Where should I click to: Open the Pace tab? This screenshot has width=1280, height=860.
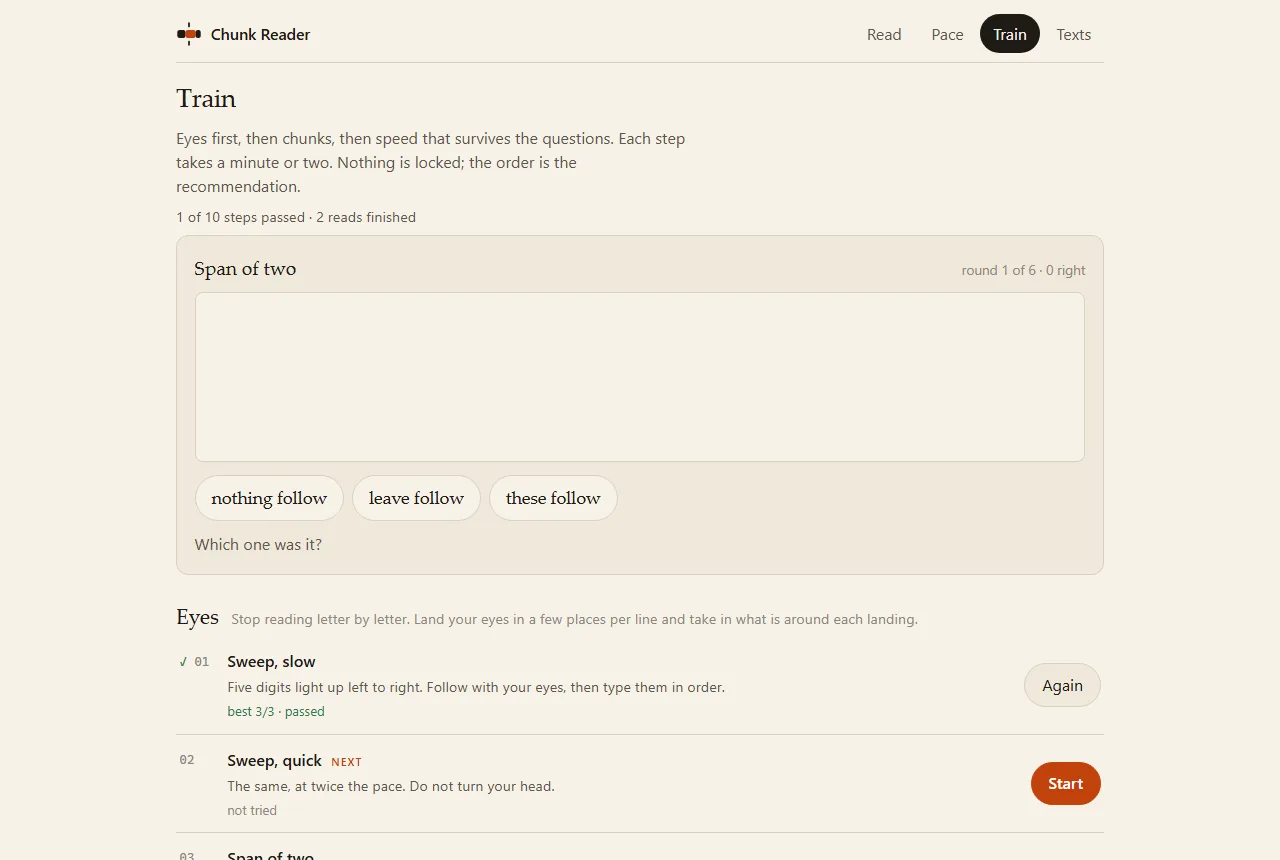(947, 34)
